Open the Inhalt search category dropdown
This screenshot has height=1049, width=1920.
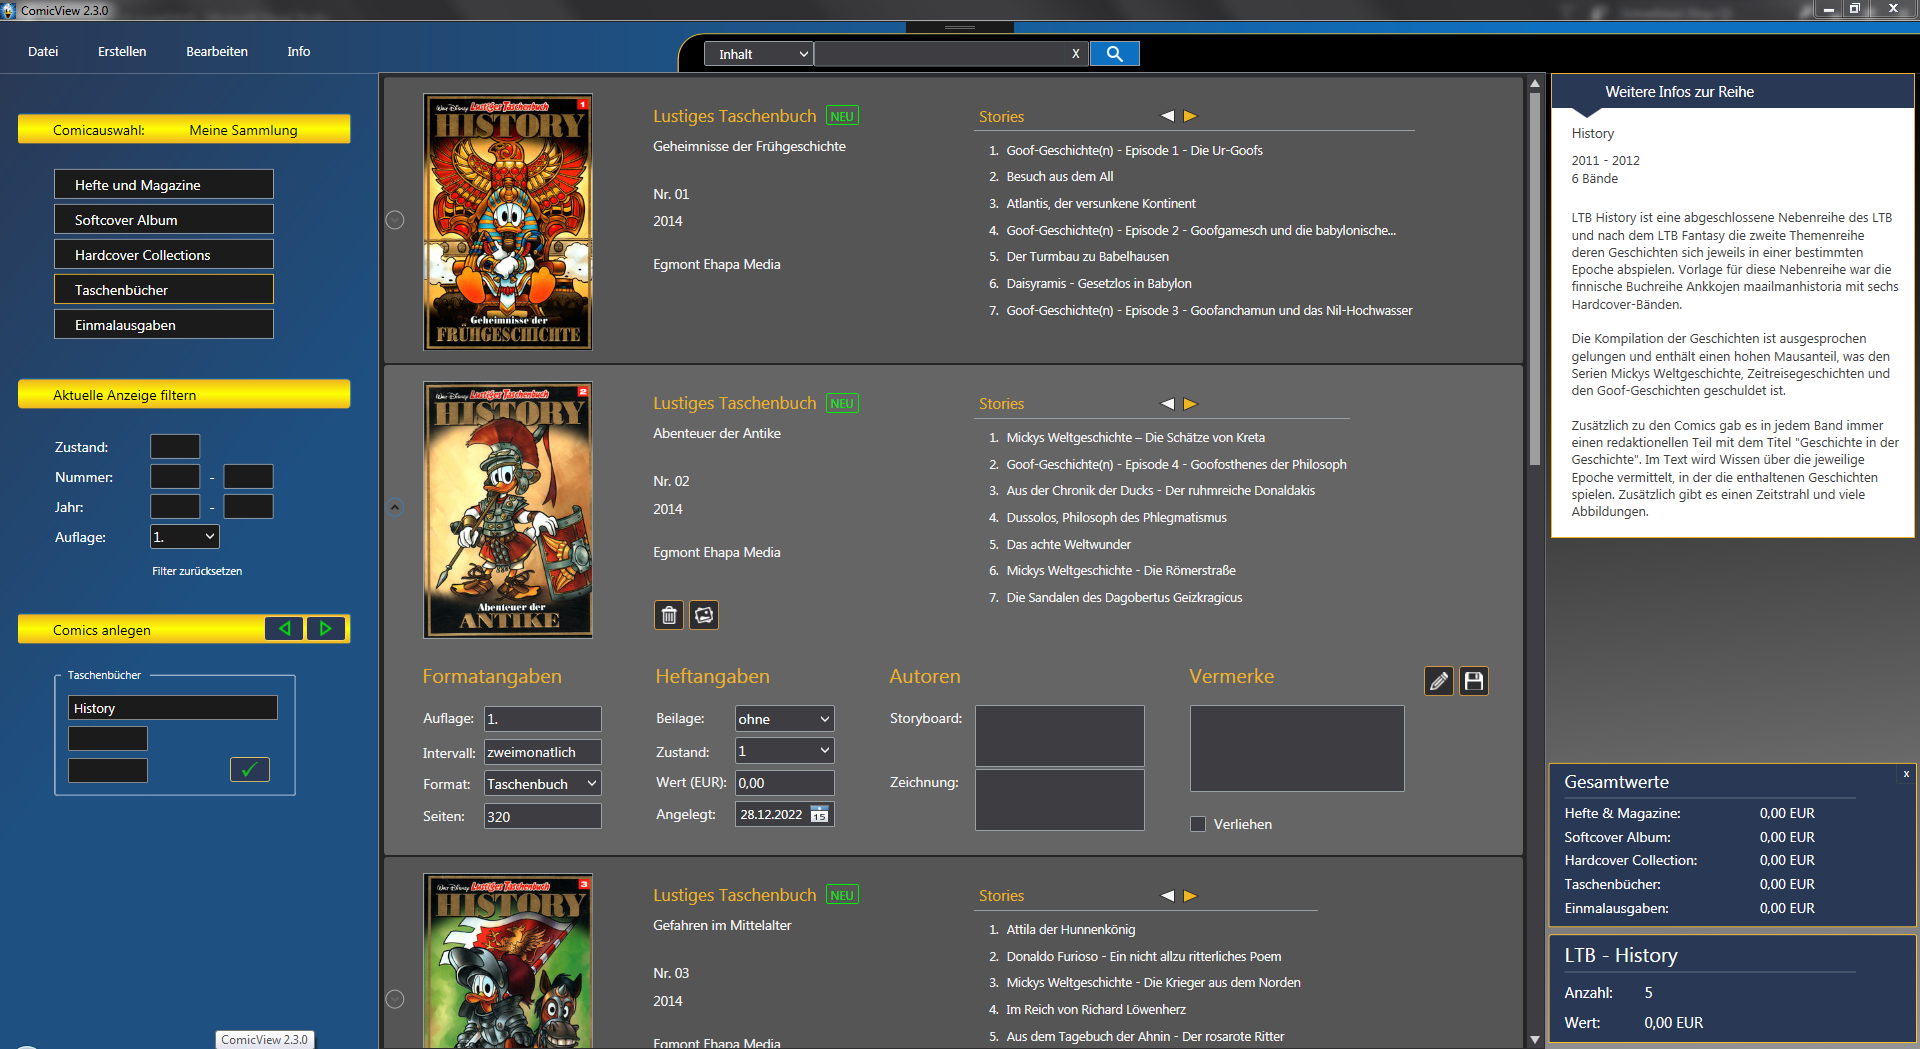pyautogui.click(x=759, y=54)
